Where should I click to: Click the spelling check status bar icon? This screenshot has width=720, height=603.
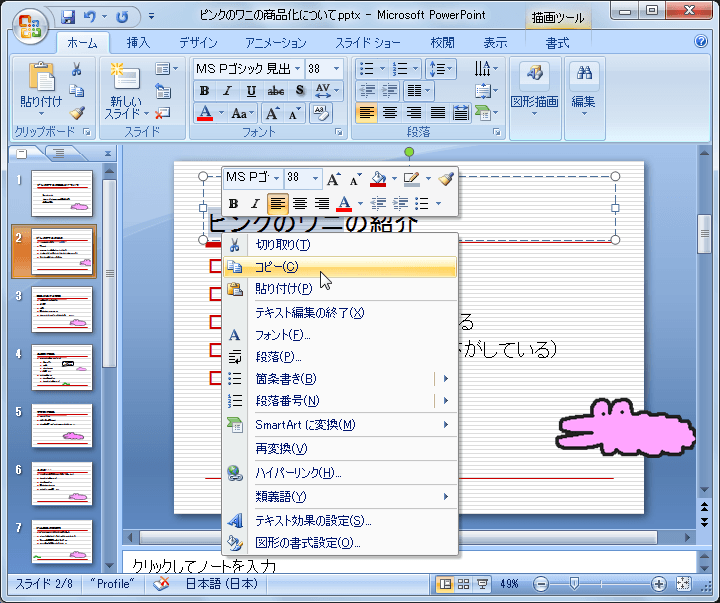pos(161,584)
